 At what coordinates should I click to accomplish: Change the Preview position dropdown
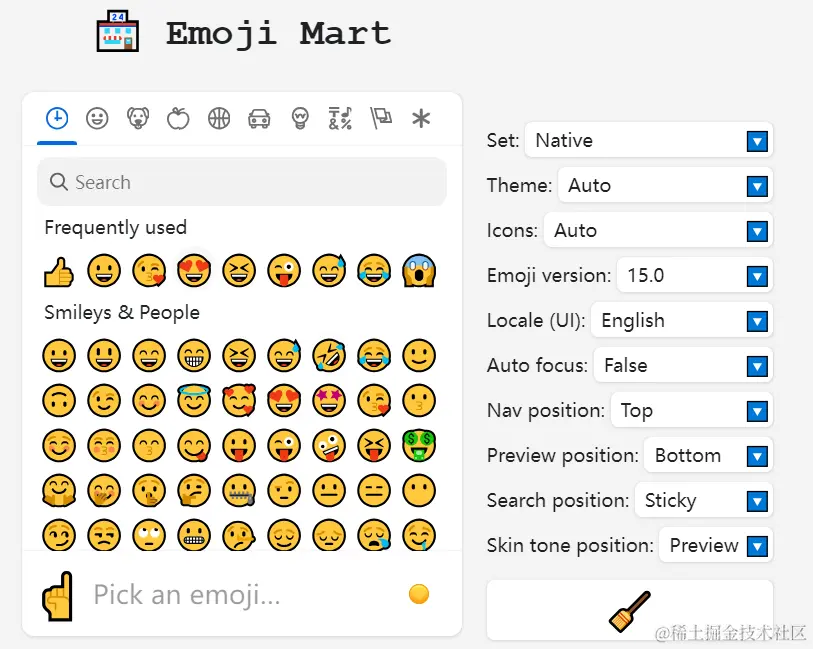(x=708, y=456)
